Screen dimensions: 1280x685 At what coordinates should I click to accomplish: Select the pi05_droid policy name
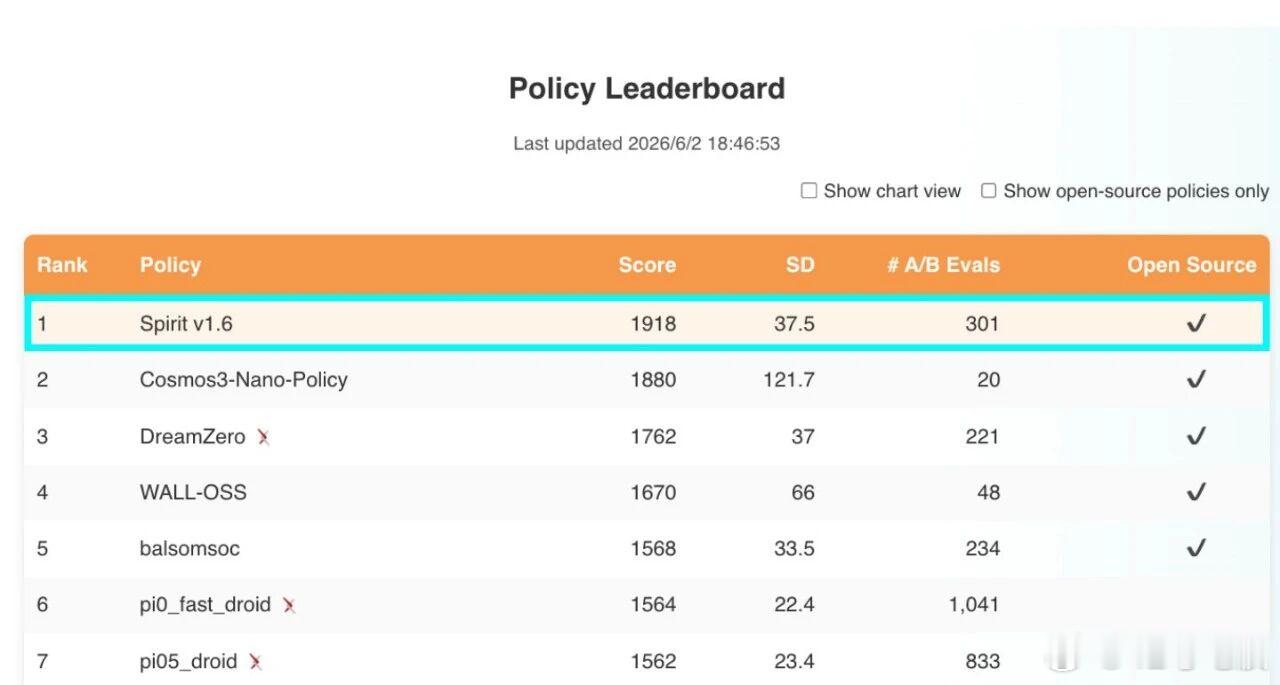[x=188, y=662]
